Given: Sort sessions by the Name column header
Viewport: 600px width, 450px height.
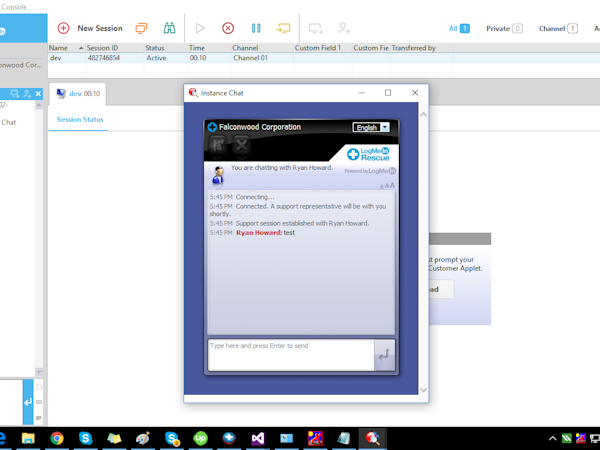Looking at the screenshot, I should [x=66, y=48].
